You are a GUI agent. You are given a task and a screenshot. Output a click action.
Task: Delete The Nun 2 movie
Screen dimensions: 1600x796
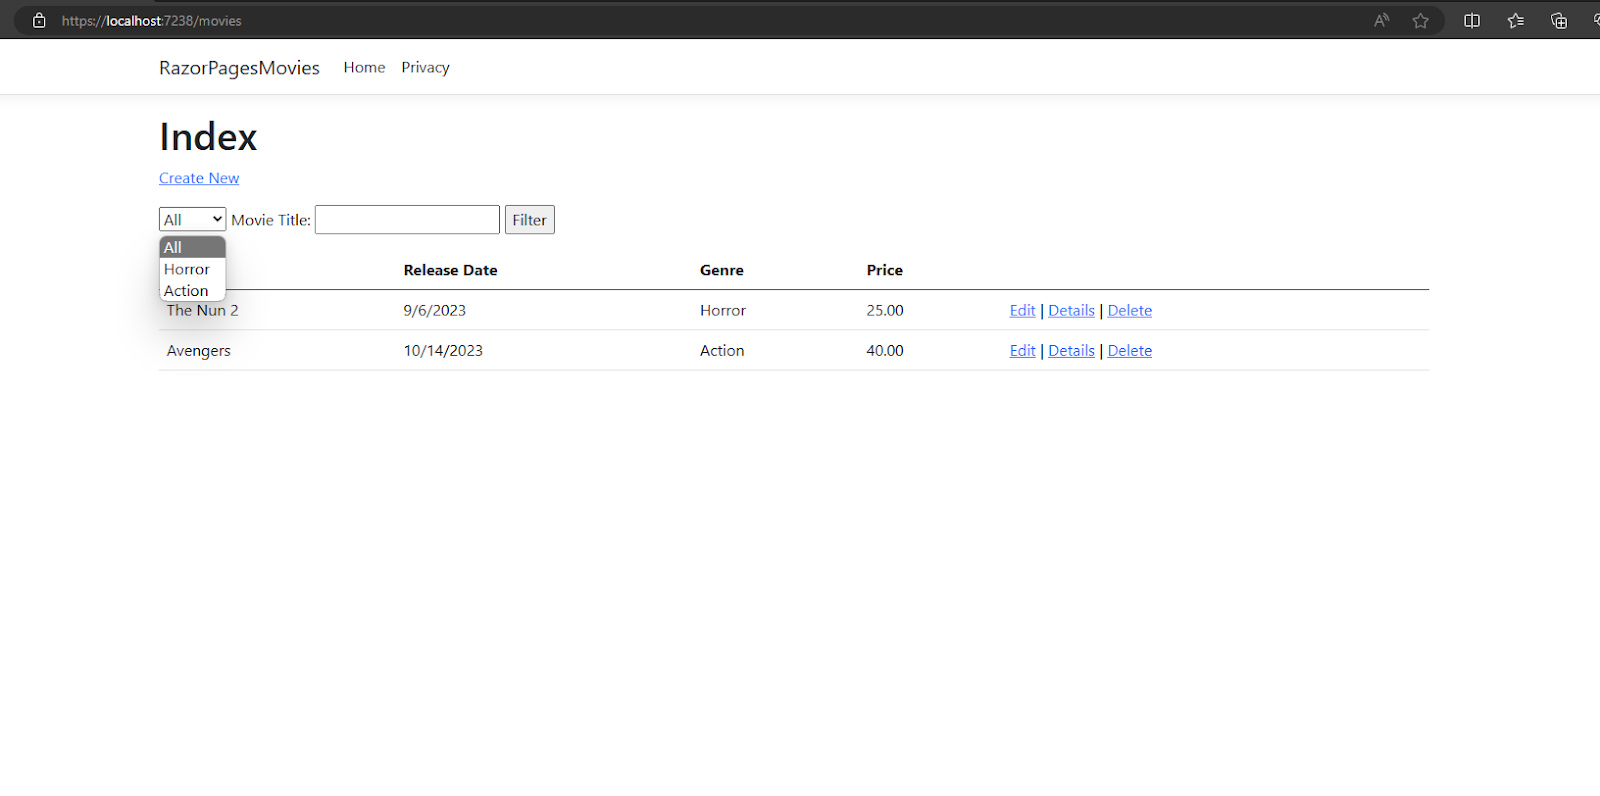coord(1129,310)
